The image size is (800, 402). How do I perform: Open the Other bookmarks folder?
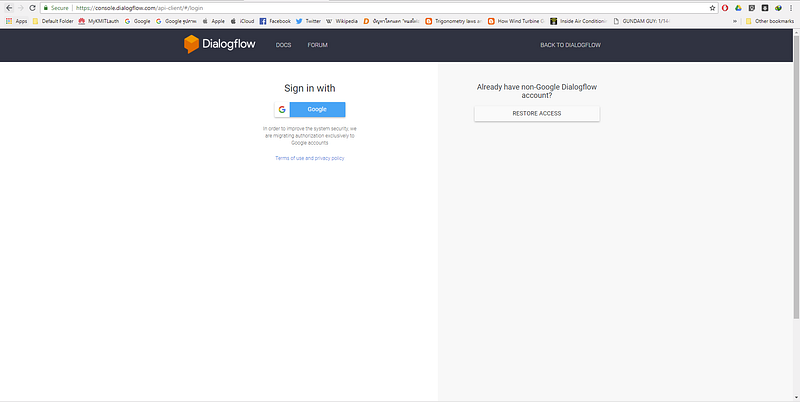pyautogui.click(x=769, y=21)
